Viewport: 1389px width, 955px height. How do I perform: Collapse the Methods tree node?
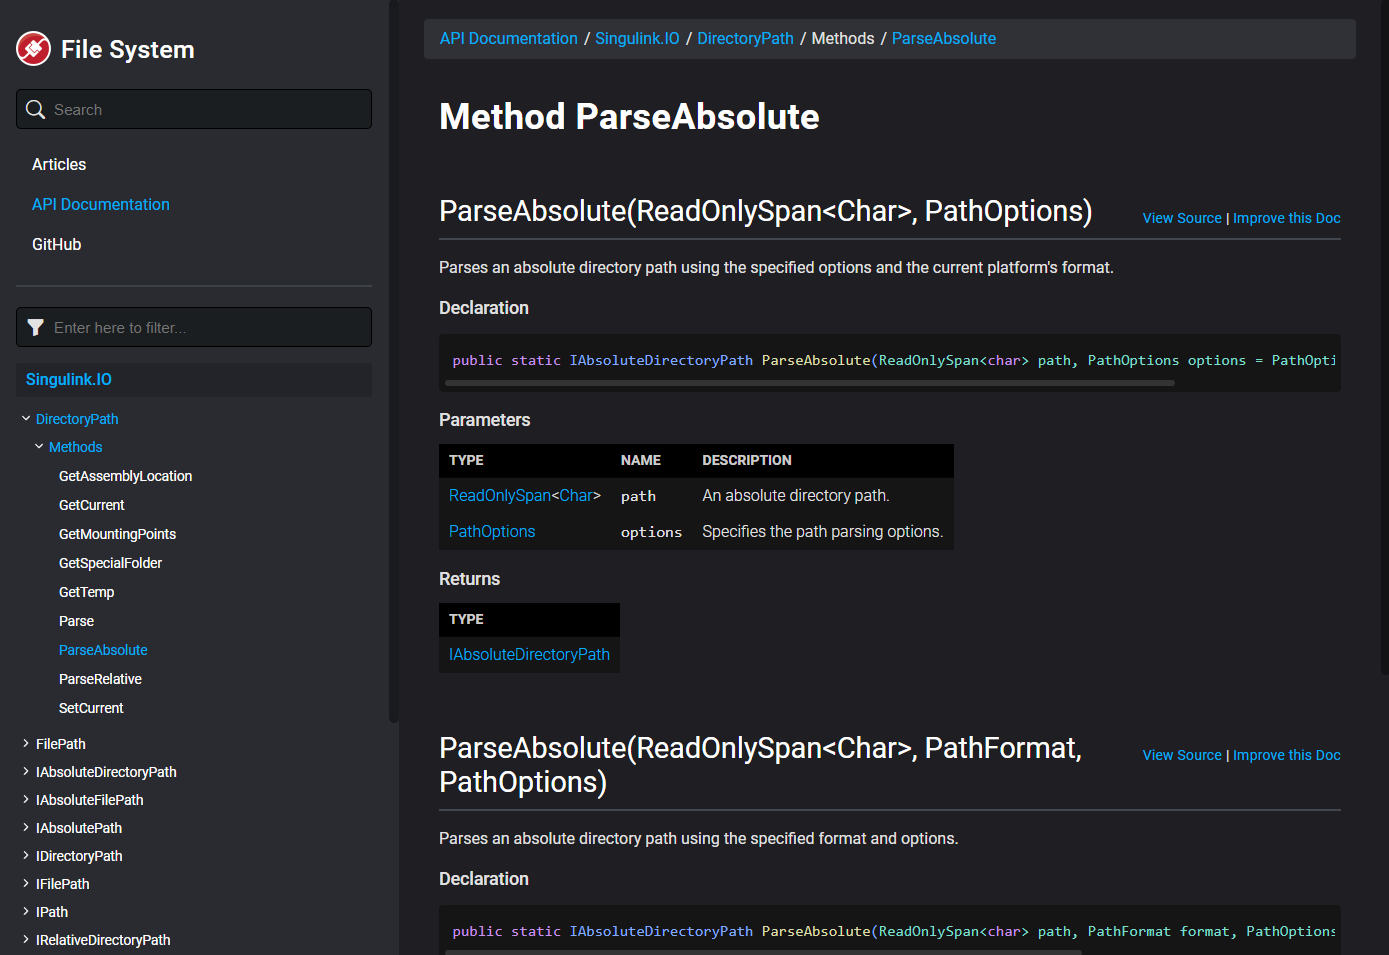click(x=39, y=447)
